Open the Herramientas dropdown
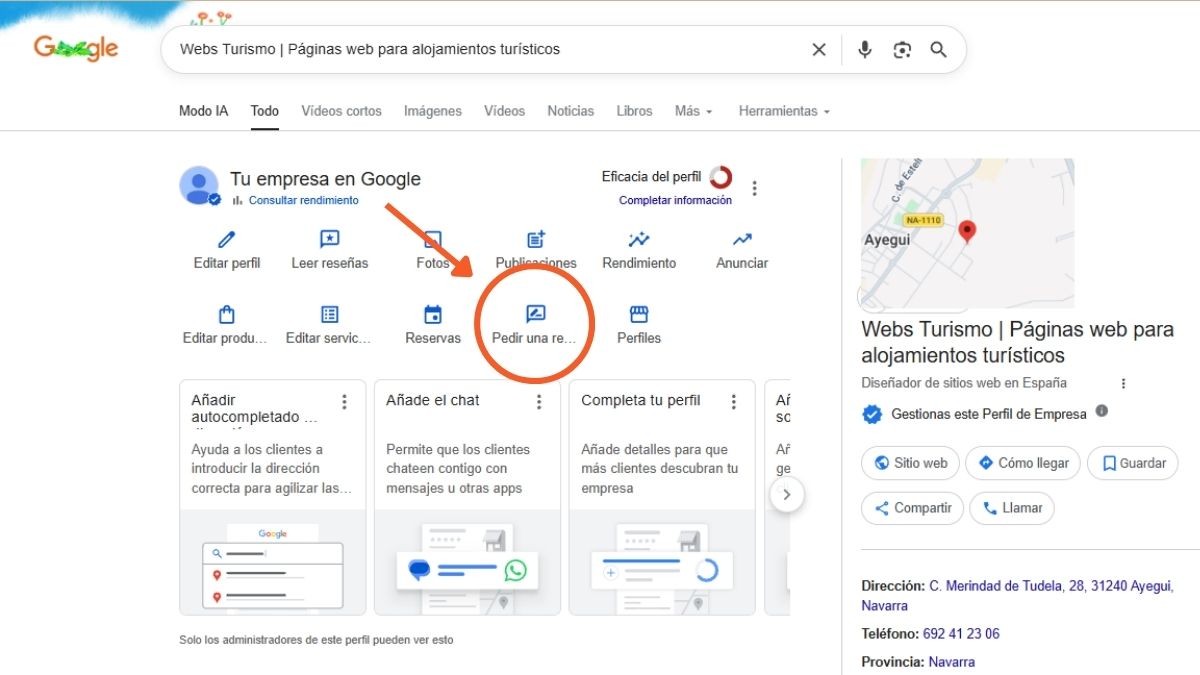 click(x=784, y=111)
